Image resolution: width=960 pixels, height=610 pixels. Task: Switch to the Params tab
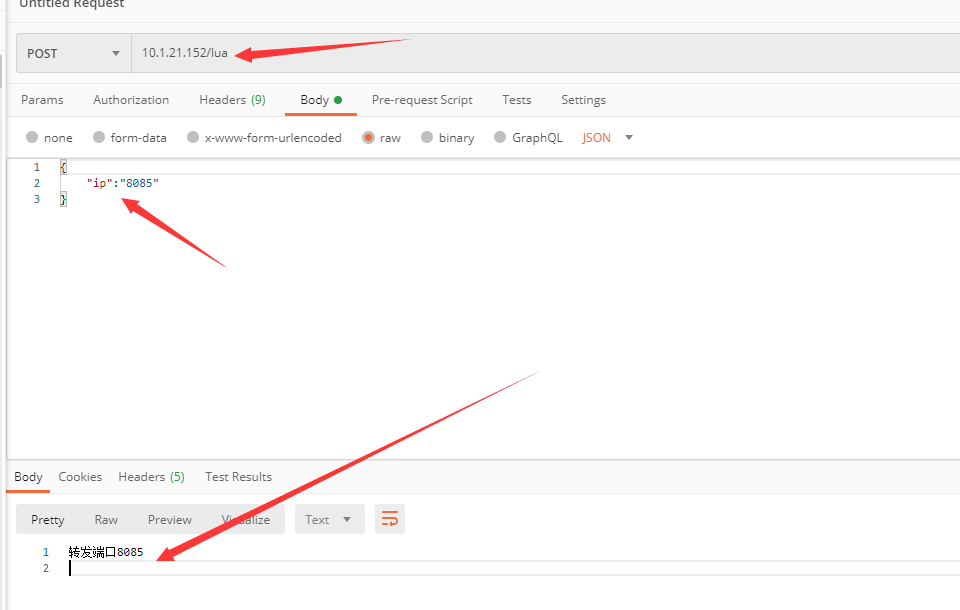(x=42, y=100)
